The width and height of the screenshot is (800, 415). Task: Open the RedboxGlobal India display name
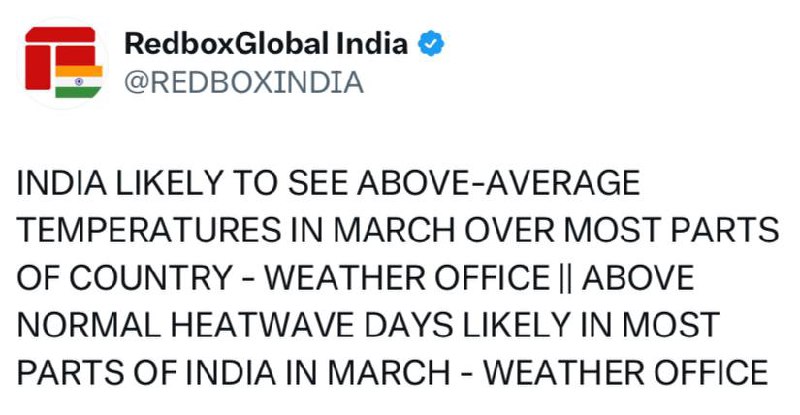(266, 43)
